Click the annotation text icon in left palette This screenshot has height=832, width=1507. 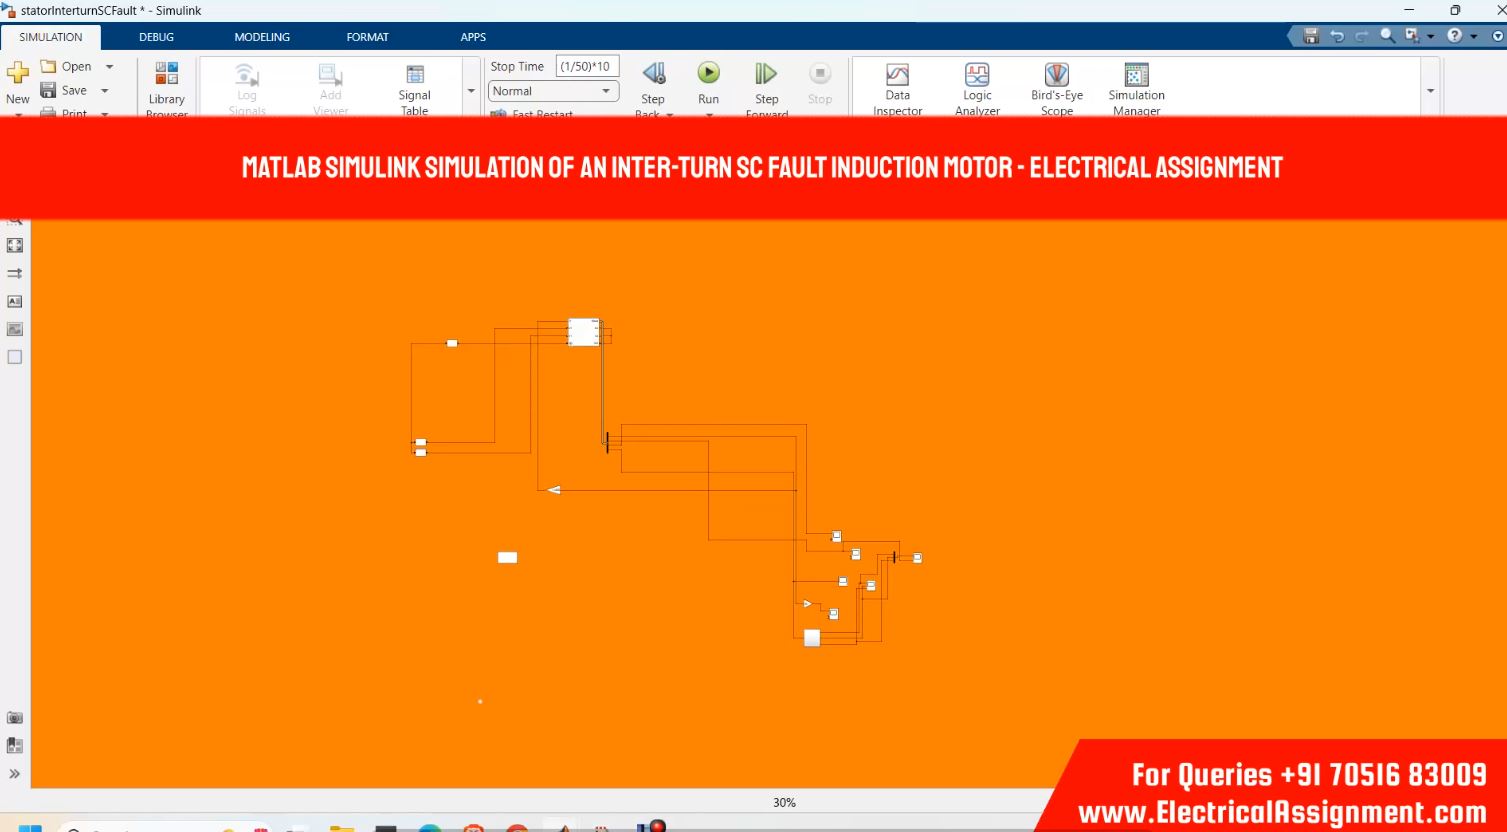click(x=15, y=301)
